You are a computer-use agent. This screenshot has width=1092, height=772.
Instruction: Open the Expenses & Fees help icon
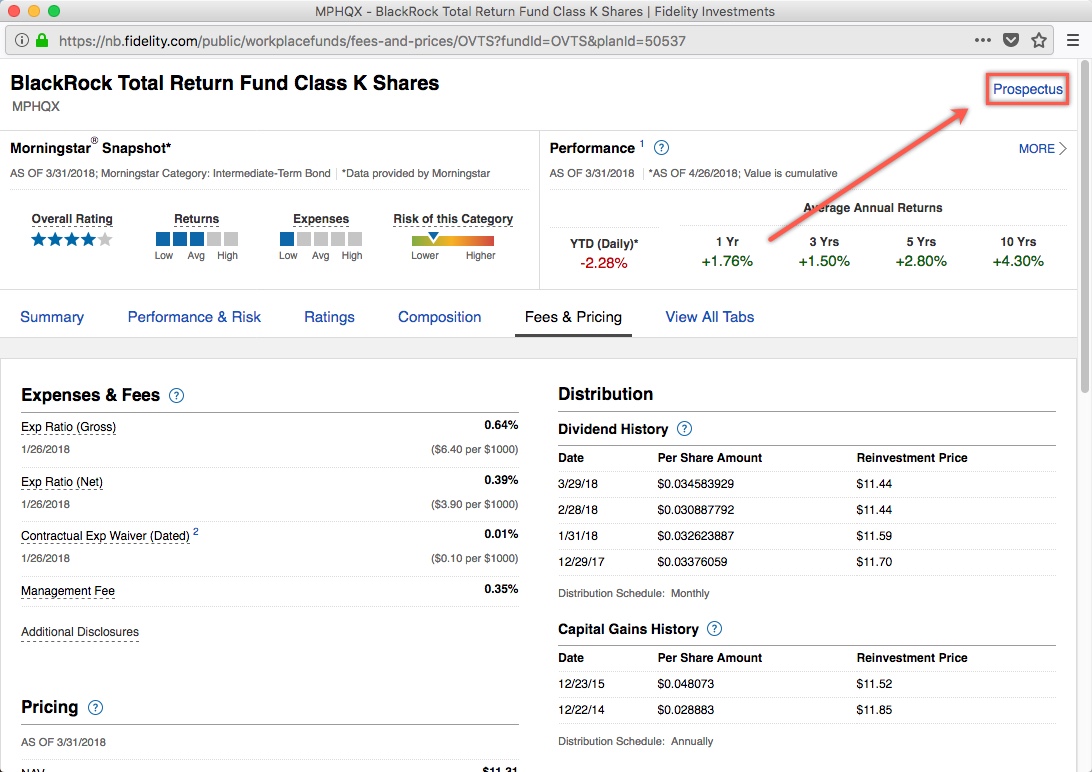177,395
